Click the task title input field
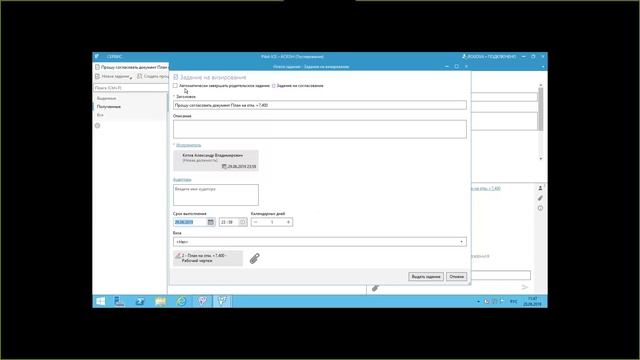640x360 pixels. (x=320, y=105)
